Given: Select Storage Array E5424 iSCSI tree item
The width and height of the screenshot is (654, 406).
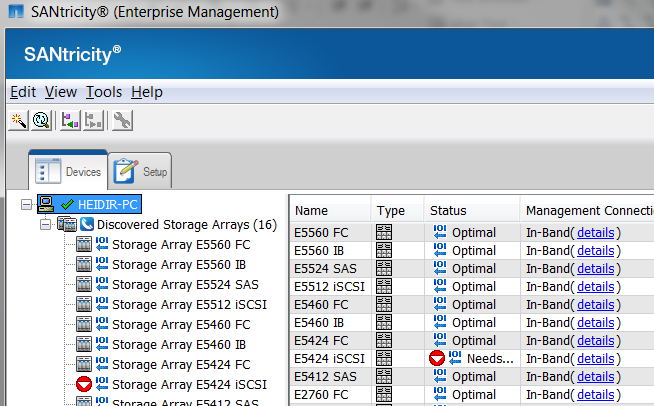Looking at the screenshot, I should point(189,385).
